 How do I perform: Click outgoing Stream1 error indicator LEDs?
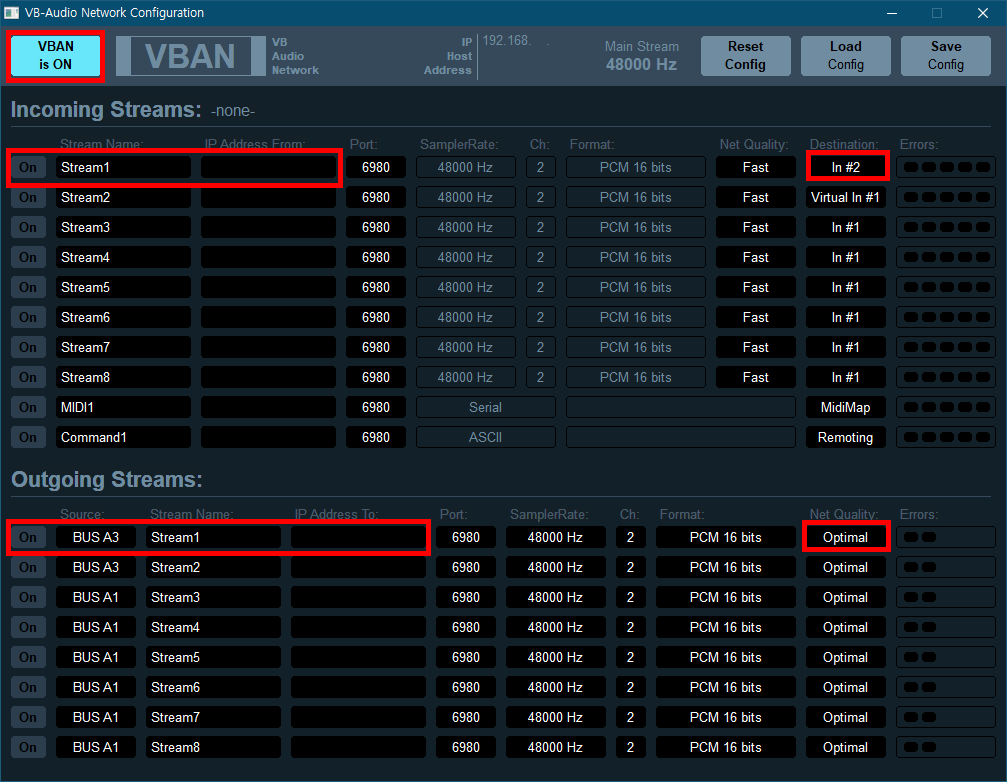point(946,537)
